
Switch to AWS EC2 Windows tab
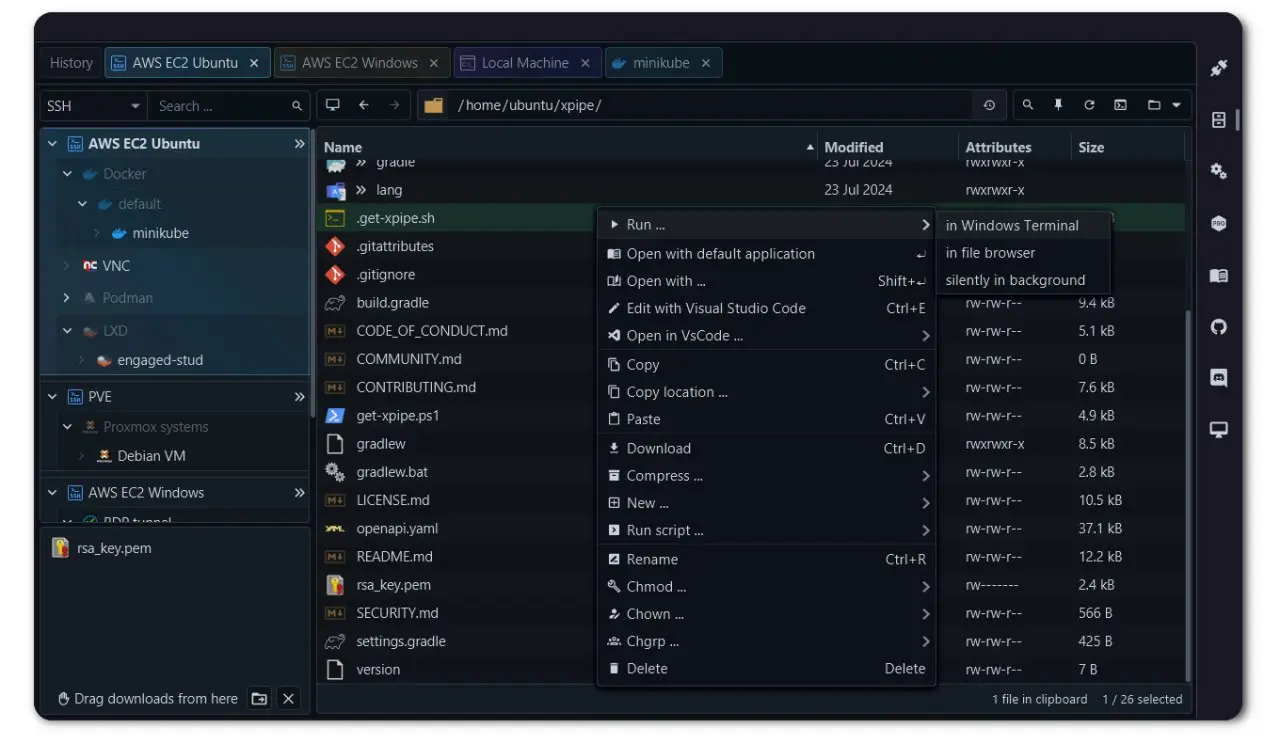pos(360,63)
